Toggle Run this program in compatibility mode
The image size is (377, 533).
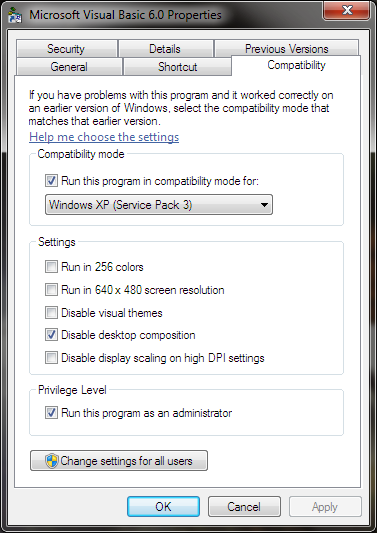[x=51, y=181]
